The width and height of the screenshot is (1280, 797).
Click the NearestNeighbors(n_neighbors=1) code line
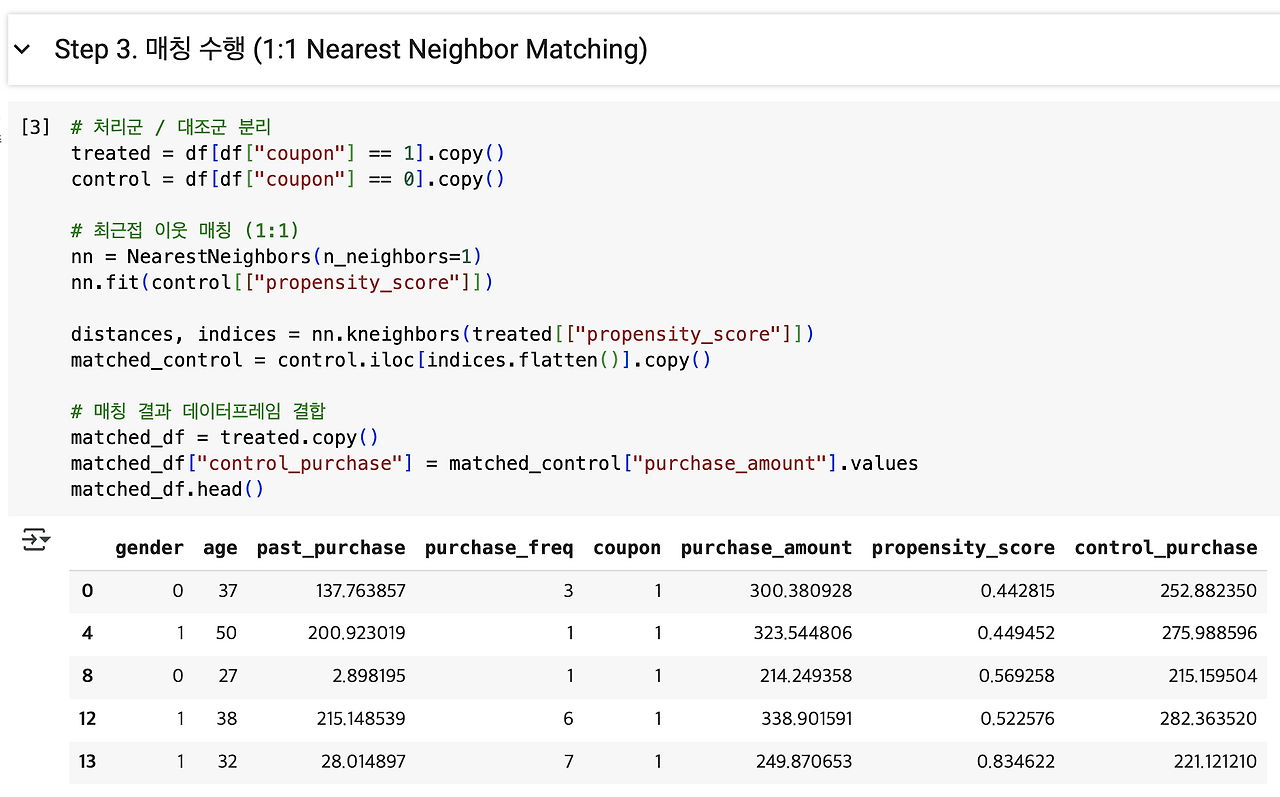(x=278, y=257)
